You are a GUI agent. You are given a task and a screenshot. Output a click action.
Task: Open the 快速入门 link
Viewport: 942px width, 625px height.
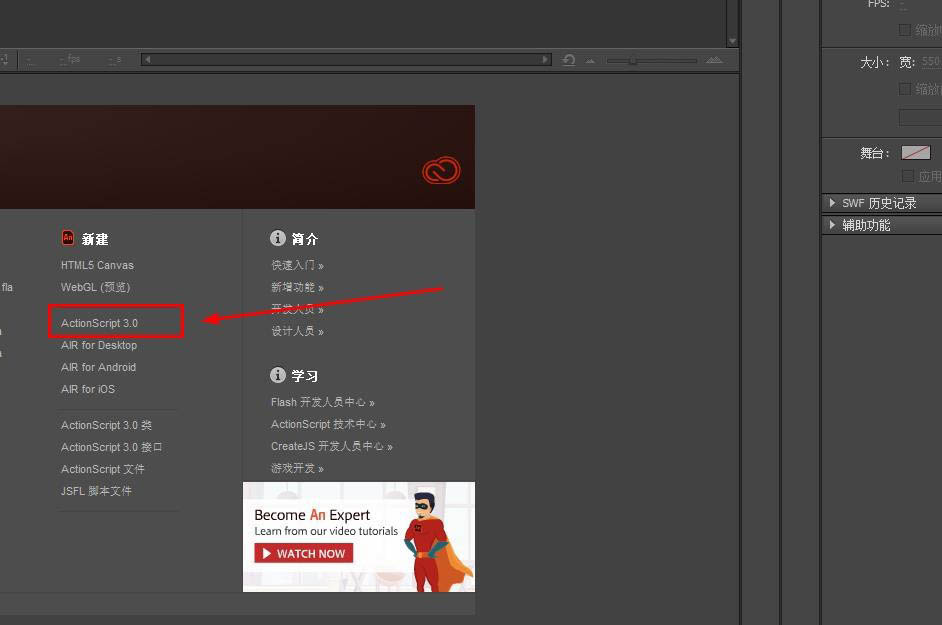tap(297, 265)
